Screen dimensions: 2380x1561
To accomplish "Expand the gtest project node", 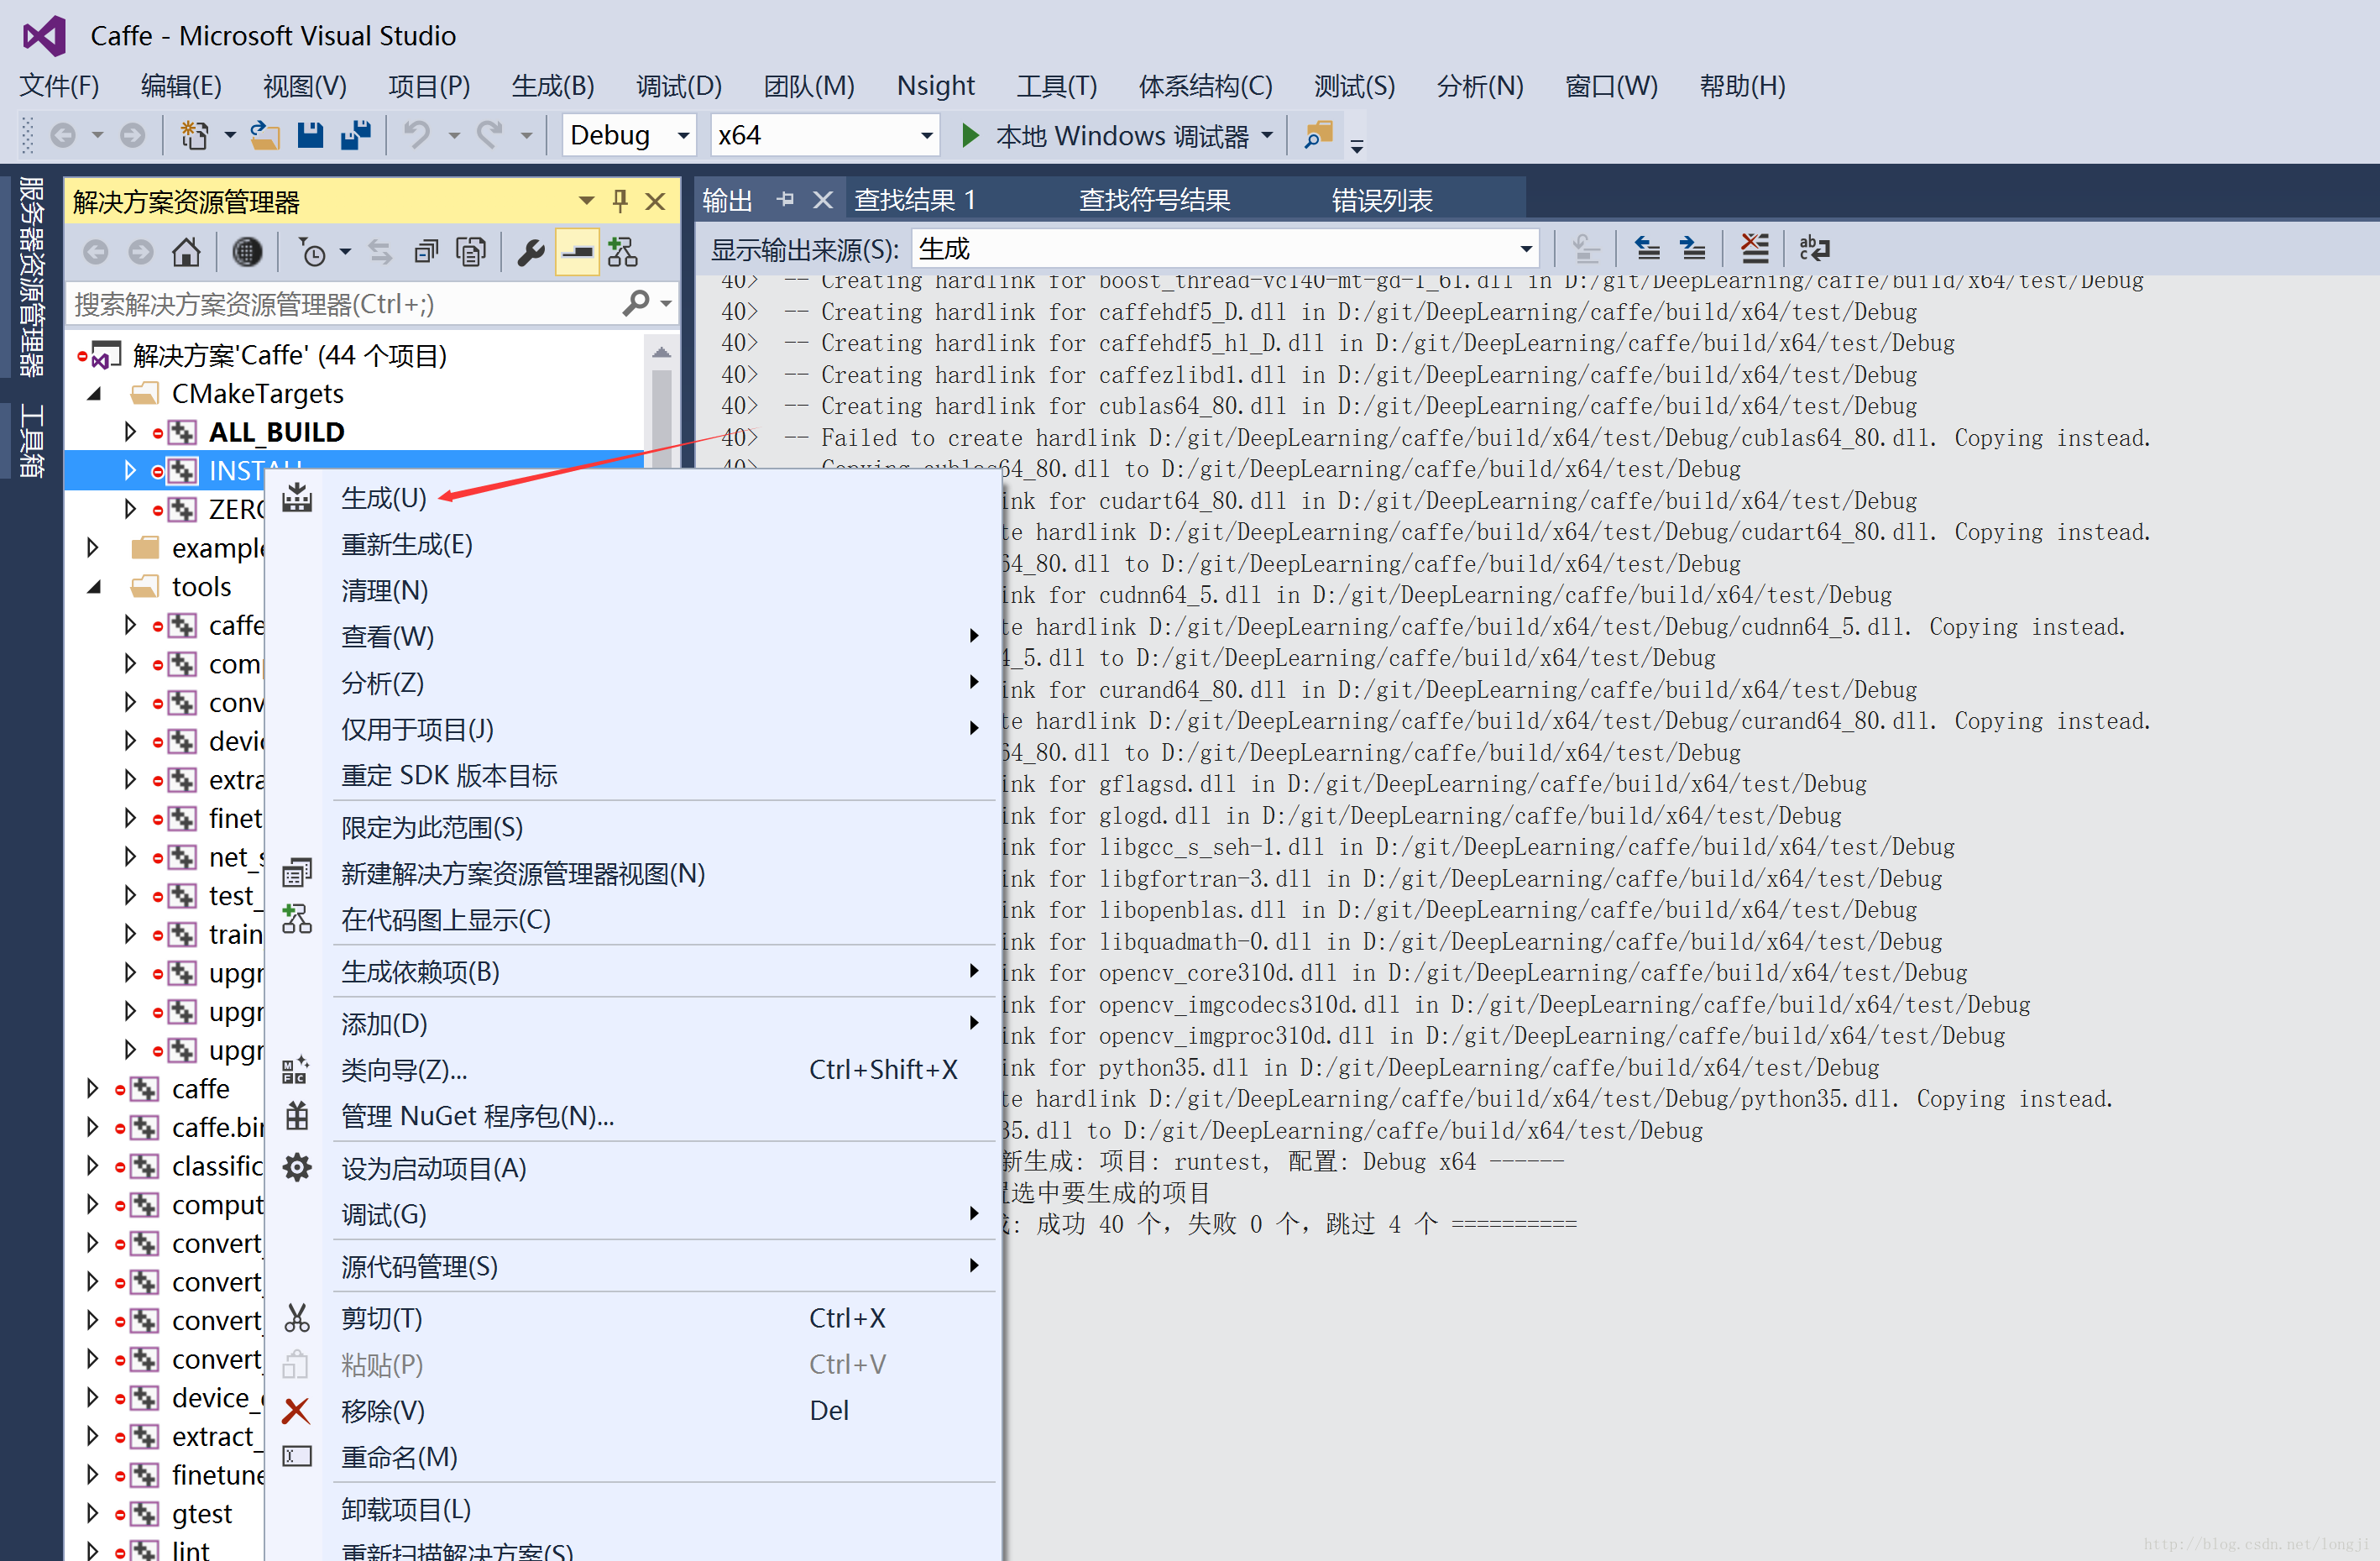I will coord(93,1513).
